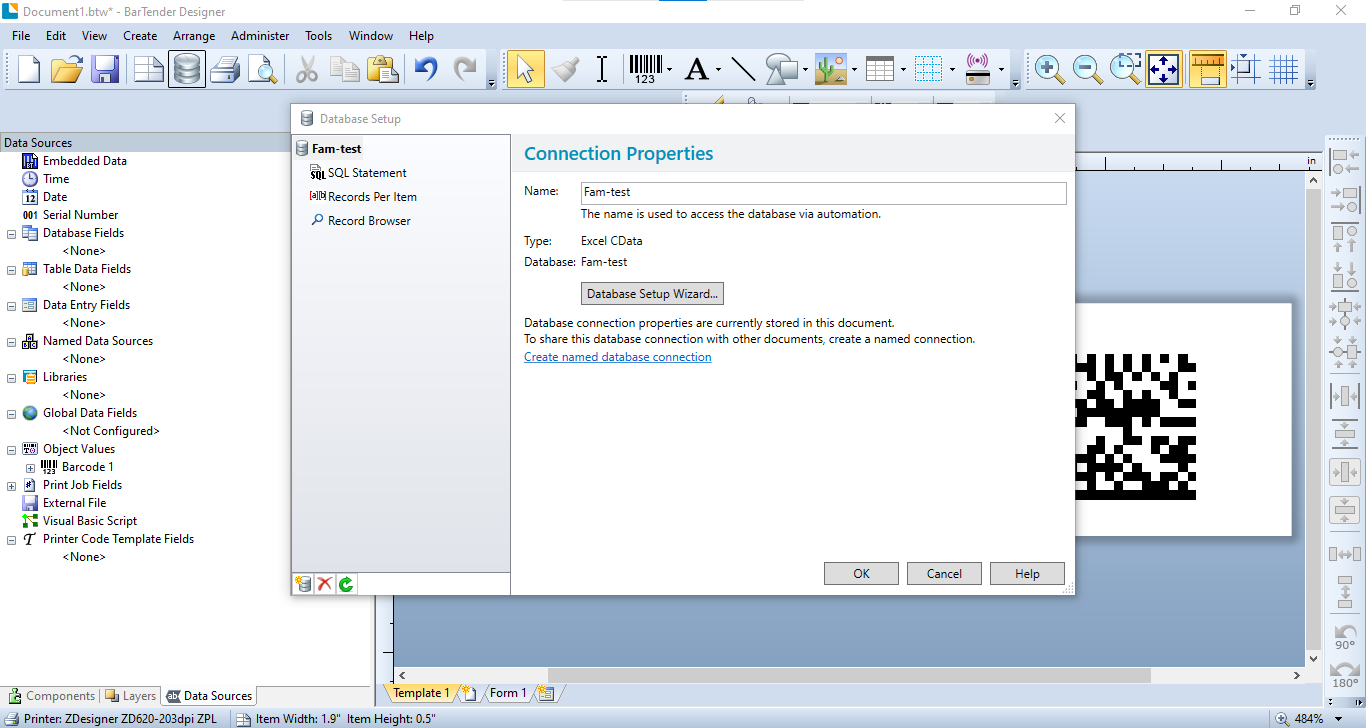Click the red delete database icon
Viewport: 1366px width, 728px height.
pos(325,584)
